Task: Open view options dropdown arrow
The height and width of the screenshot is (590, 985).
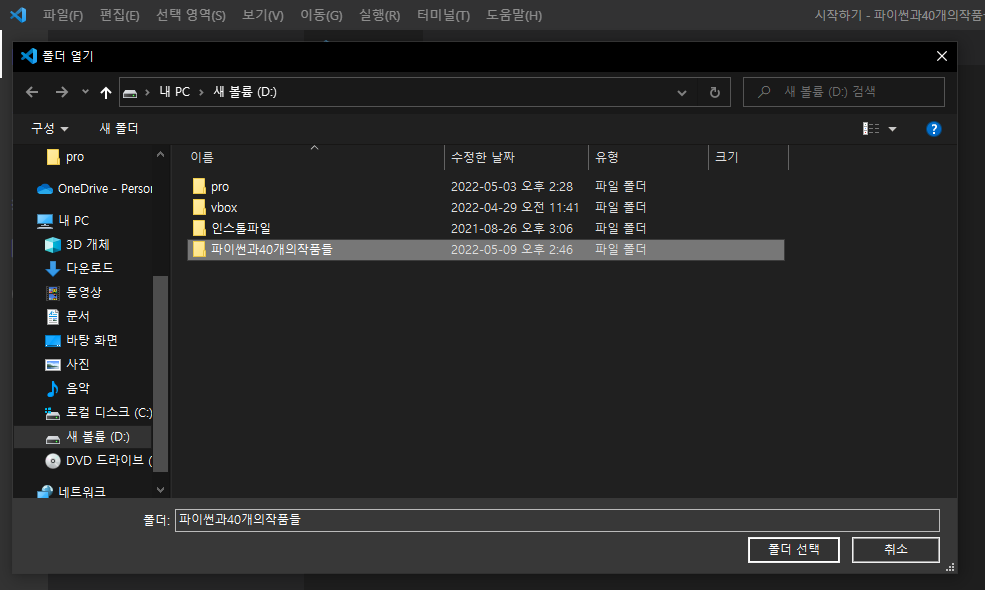Action: 893,129
